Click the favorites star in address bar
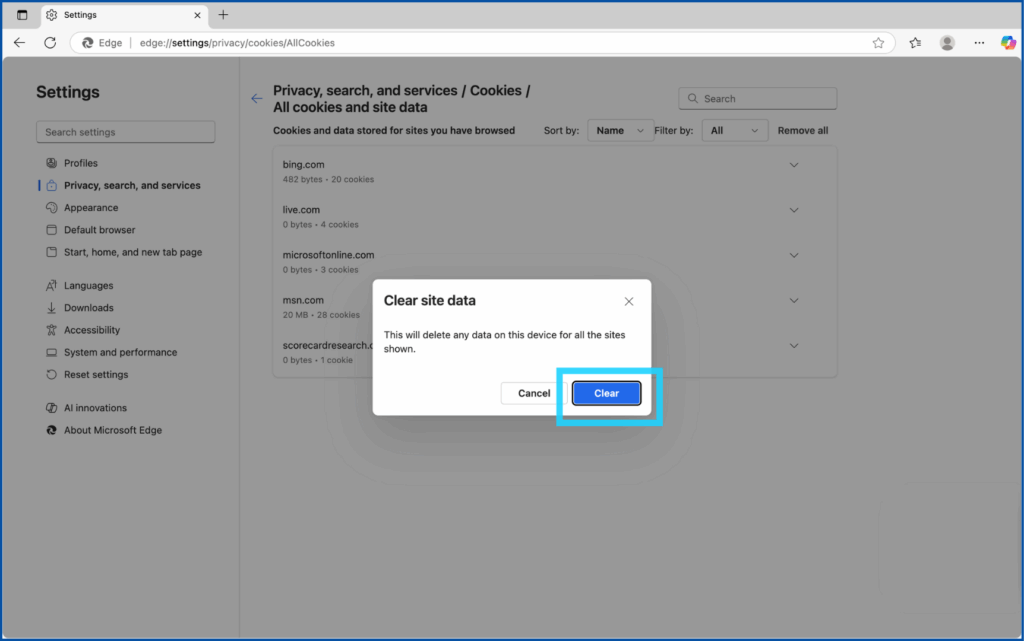 (x=878, y=43)
